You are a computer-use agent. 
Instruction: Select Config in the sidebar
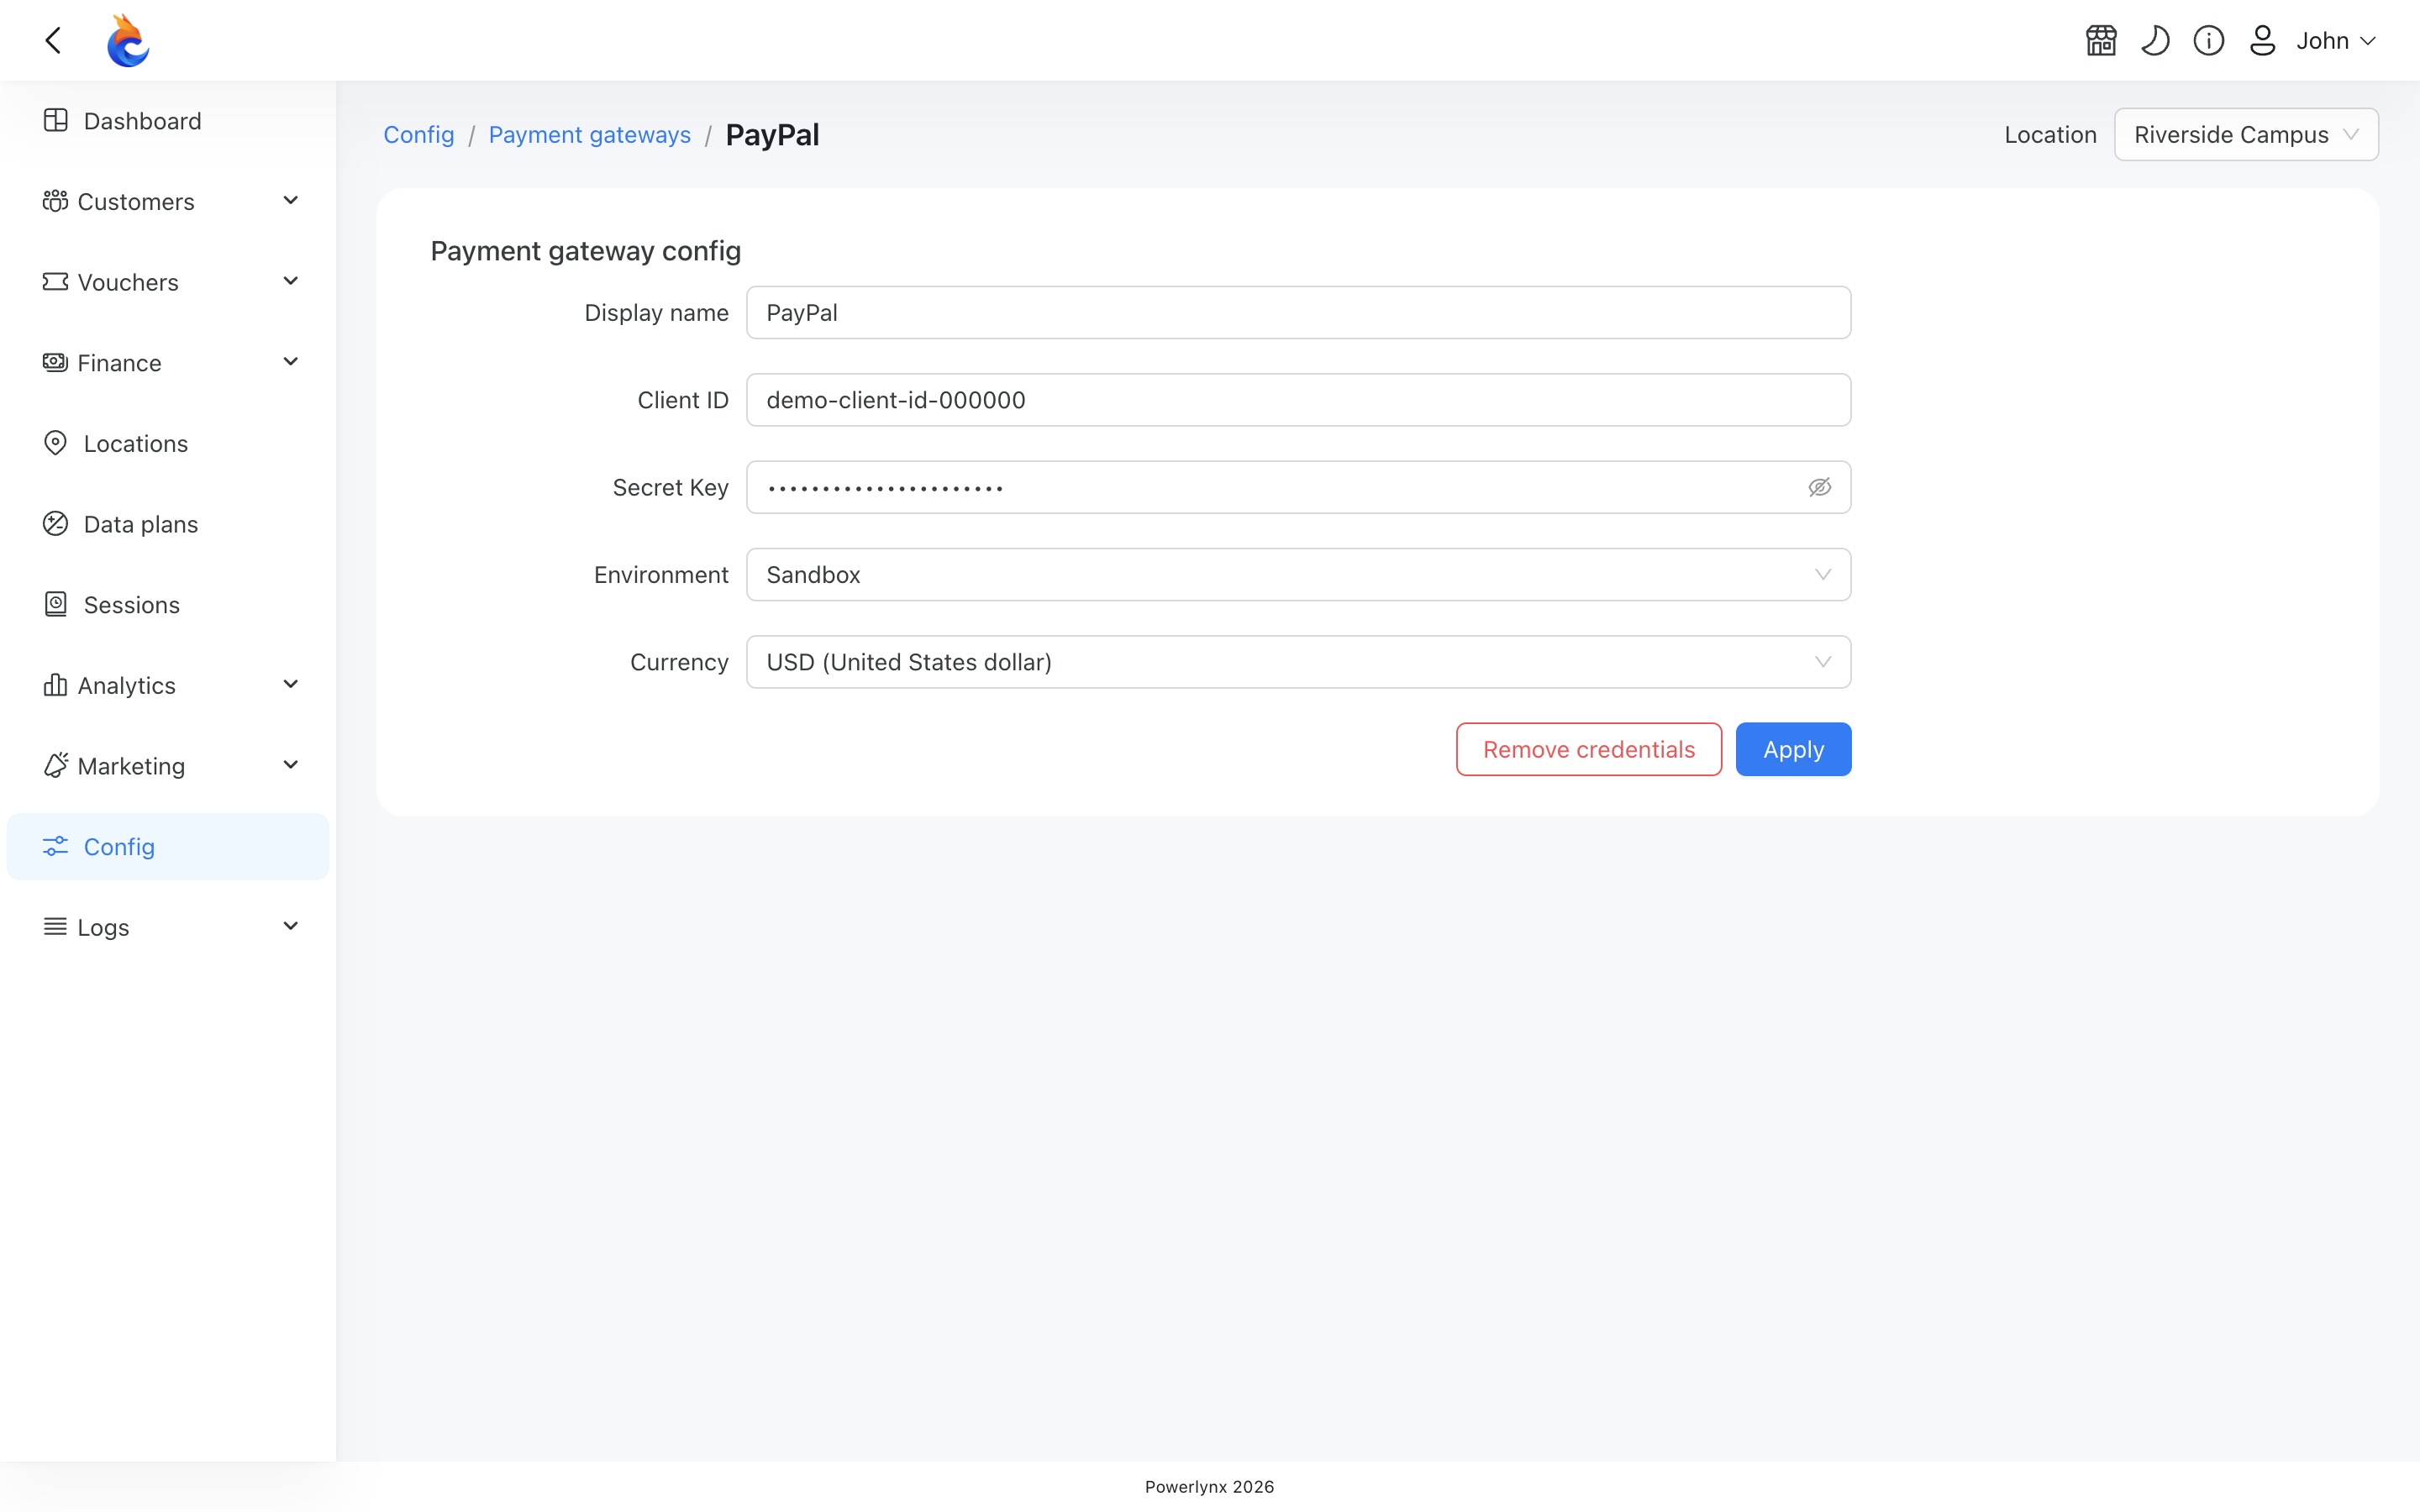coord(168,846)
